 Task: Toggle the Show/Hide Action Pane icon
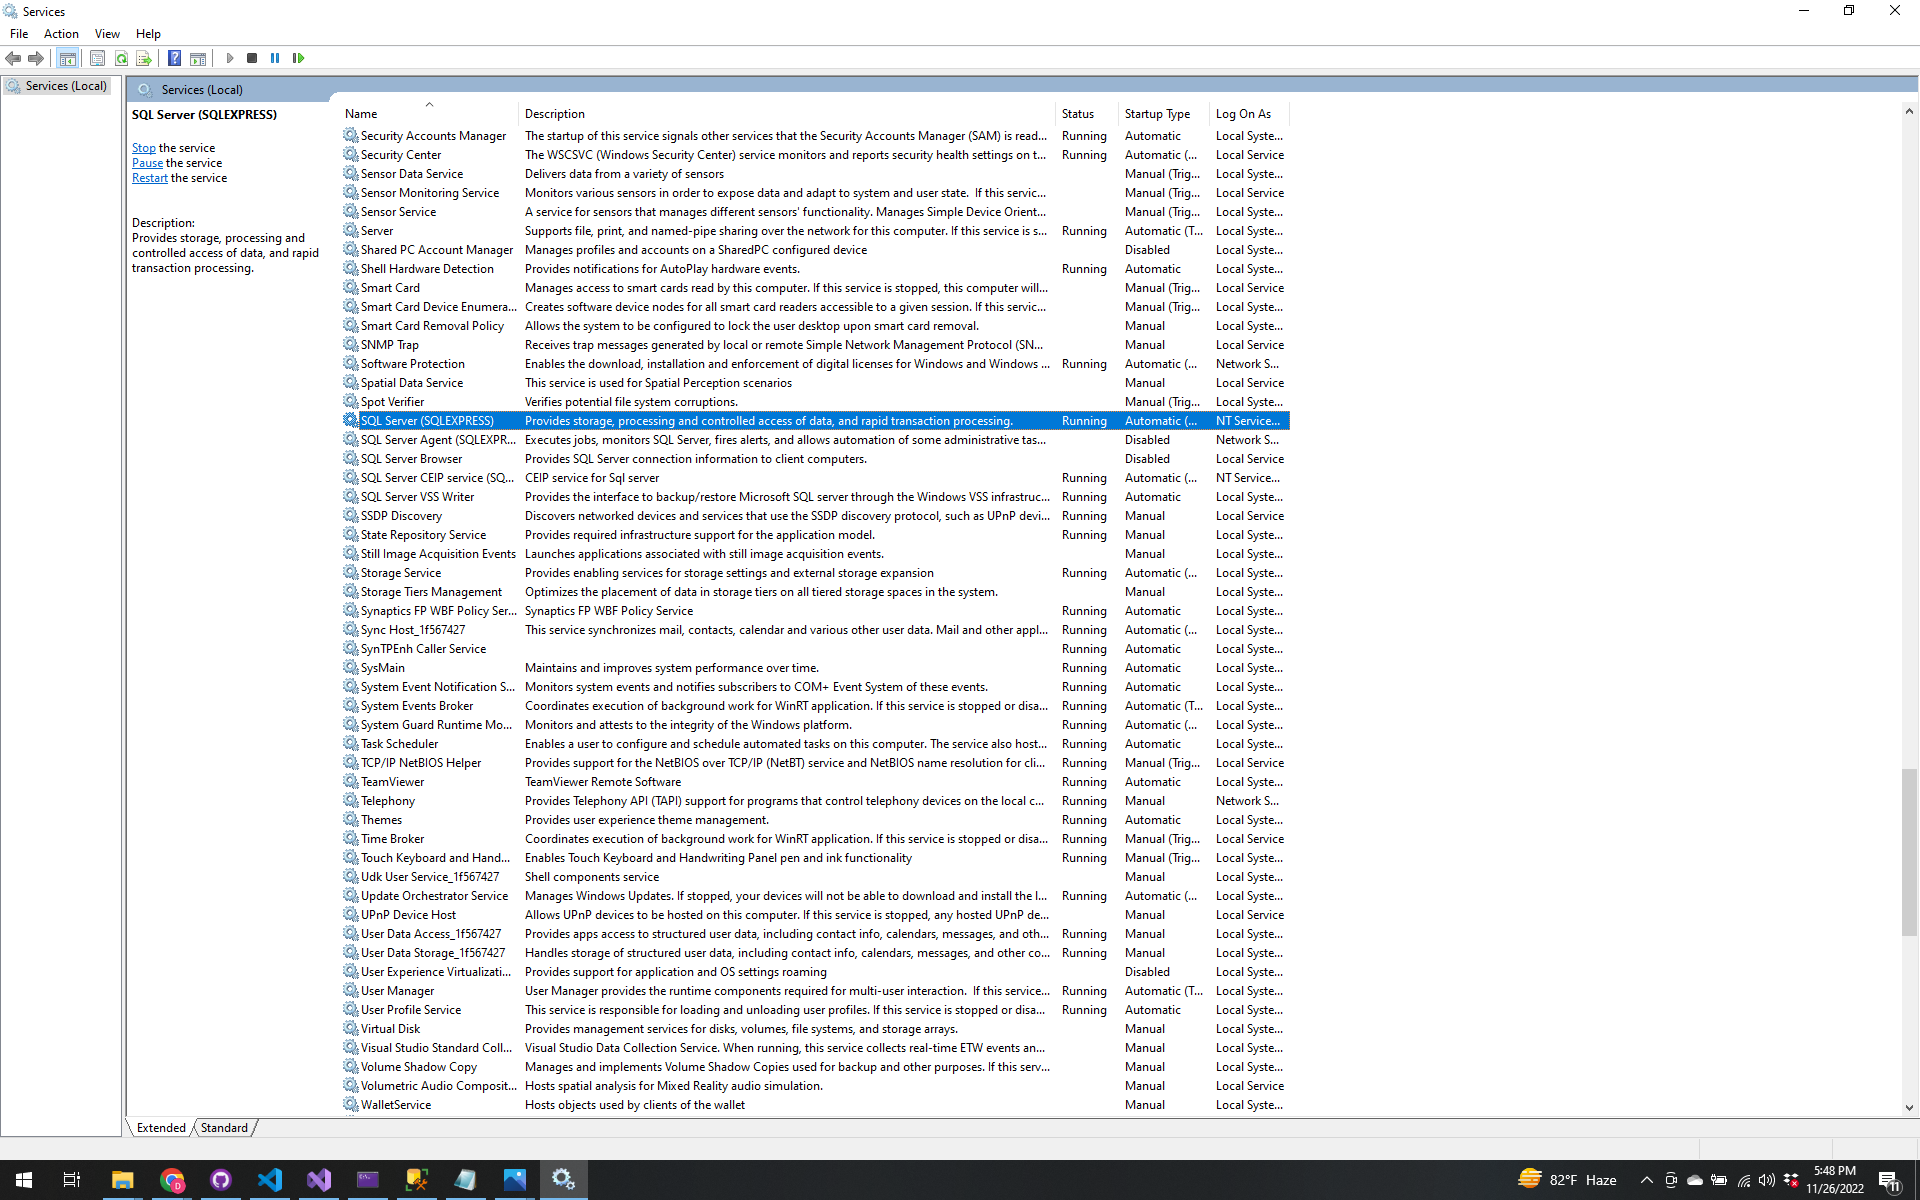tap(198, 58)
